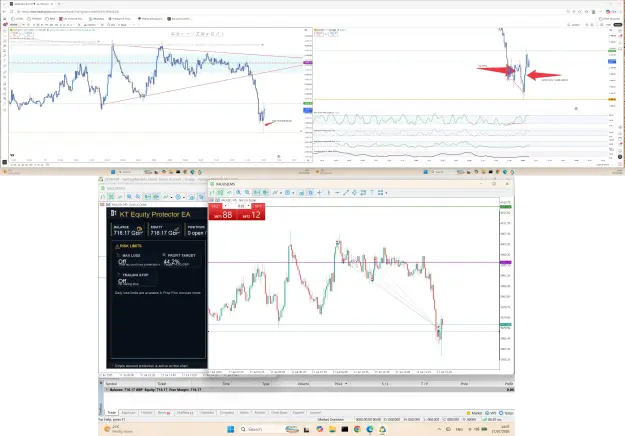This screenshot has width=625, height=436.
Task: Click the BUY one-click trading button
Action: click(x=251, y=214)
